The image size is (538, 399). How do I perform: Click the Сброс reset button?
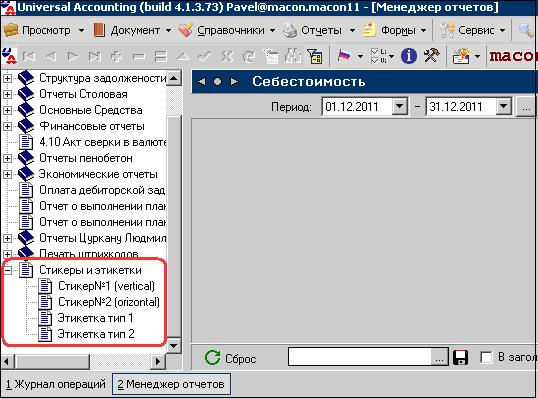click(231, 358)
